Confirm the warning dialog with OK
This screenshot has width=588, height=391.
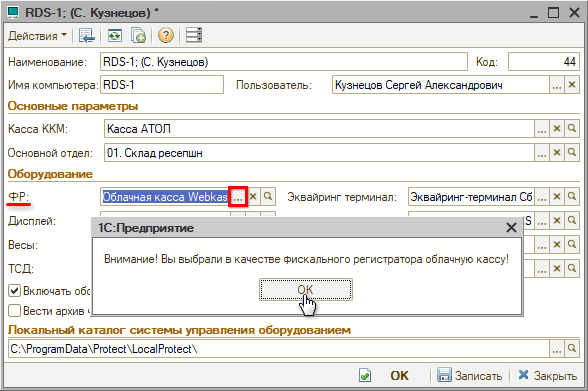point(306,289)
